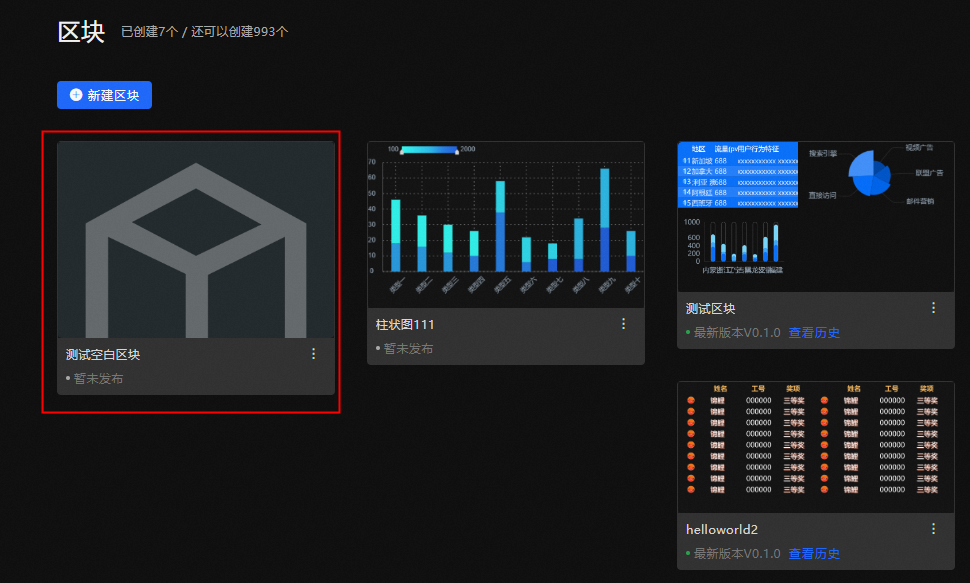Click the 区块 page heading

click(82, 32)
